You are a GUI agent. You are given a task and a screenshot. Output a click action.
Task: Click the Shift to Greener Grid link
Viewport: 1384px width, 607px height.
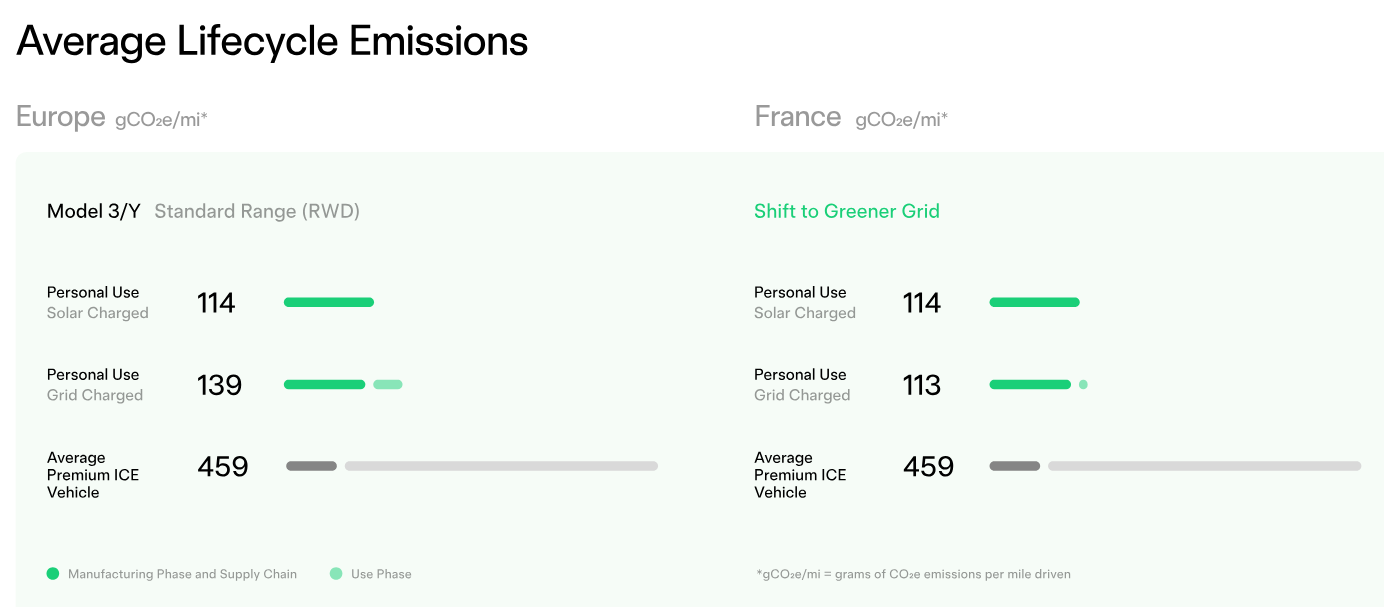point(847,211)
